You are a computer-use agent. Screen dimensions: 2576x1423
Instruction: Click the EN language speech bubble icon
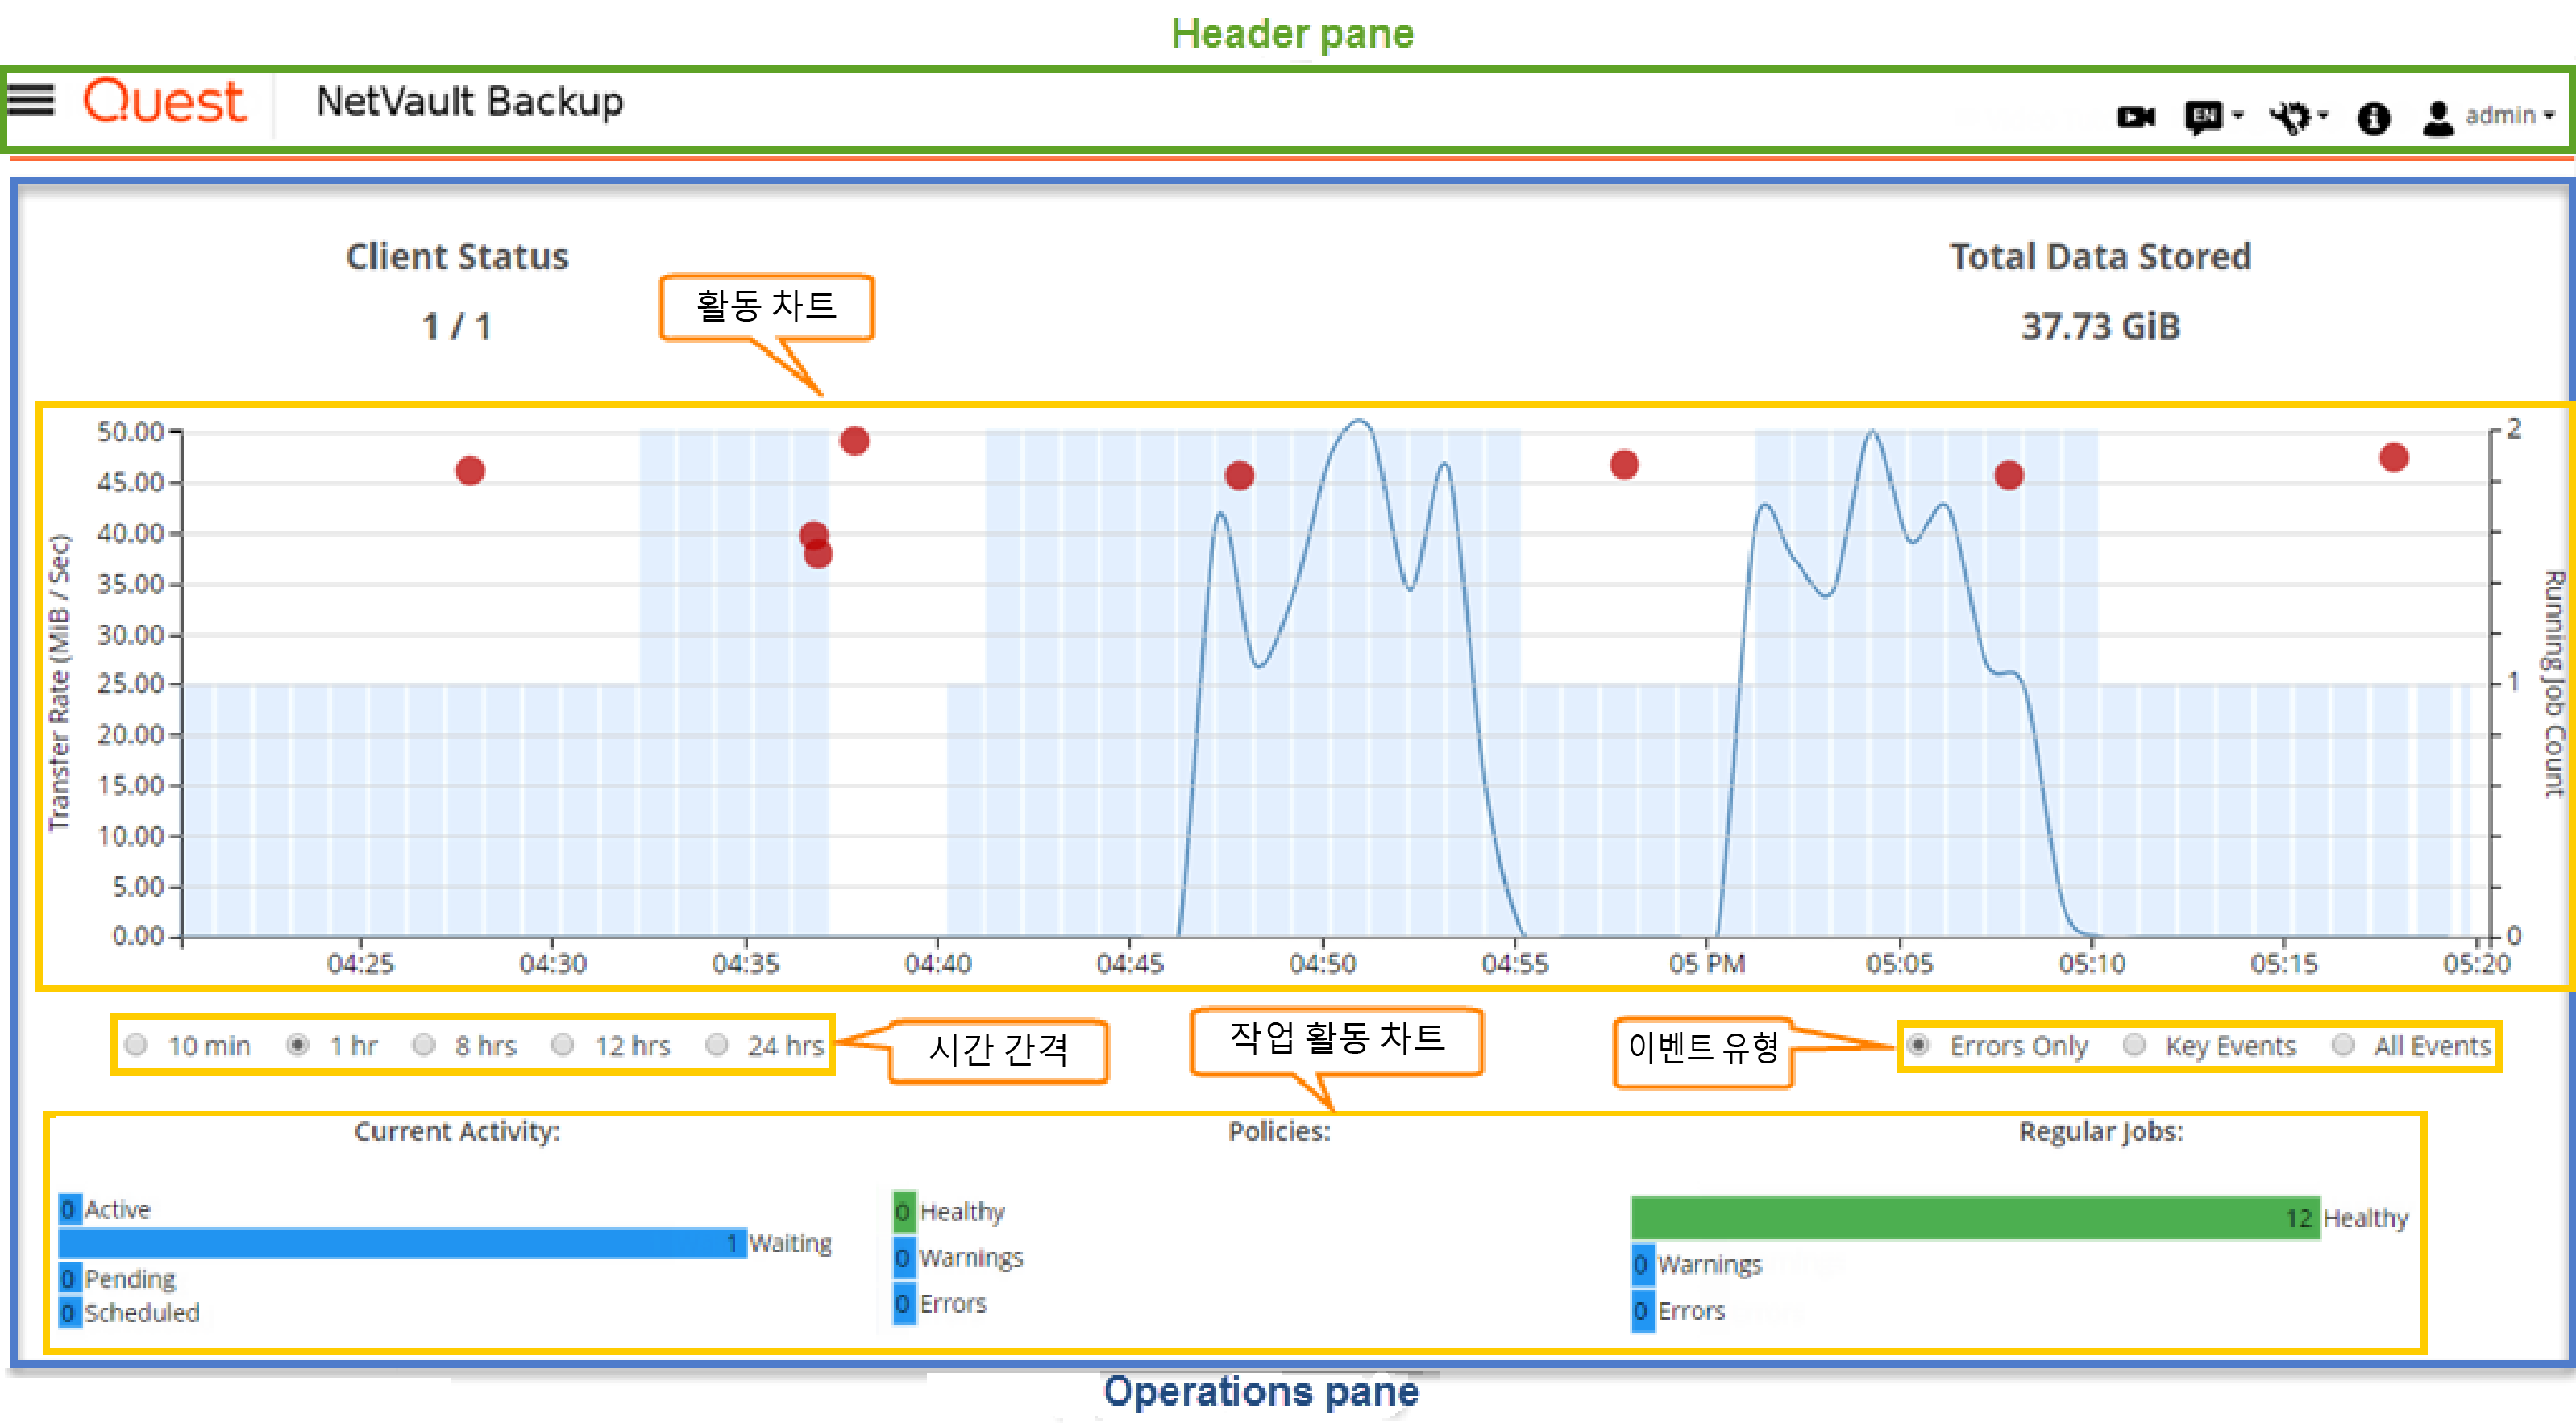2204,117
